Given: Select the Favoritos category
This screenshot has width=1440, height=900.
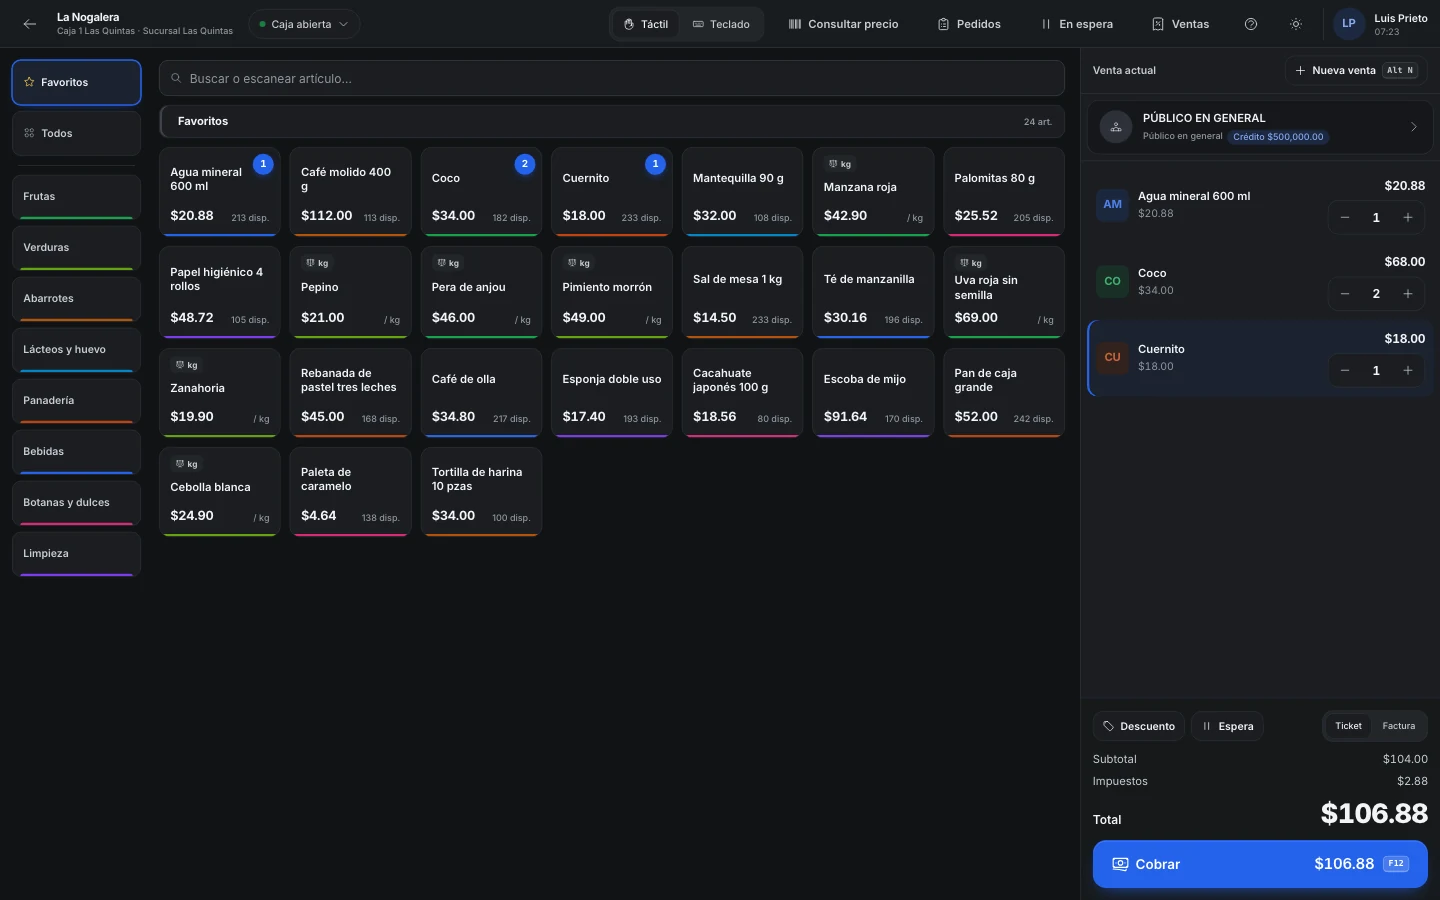Looking at the screenshot, I should tap(76, 82).
